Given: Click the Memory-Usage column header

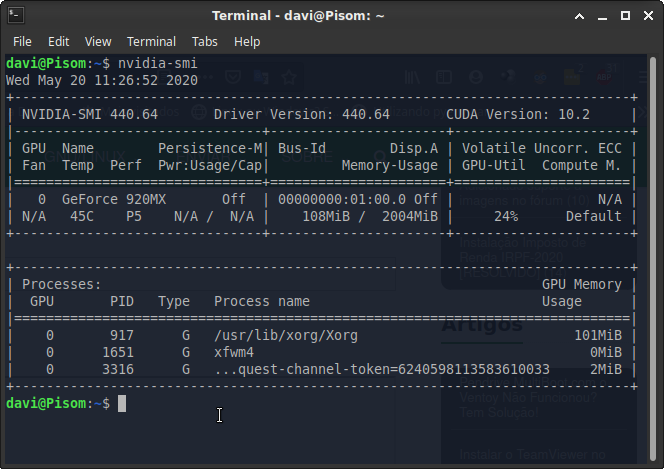Looking at the screenshot, I should (x=390, y=166).
